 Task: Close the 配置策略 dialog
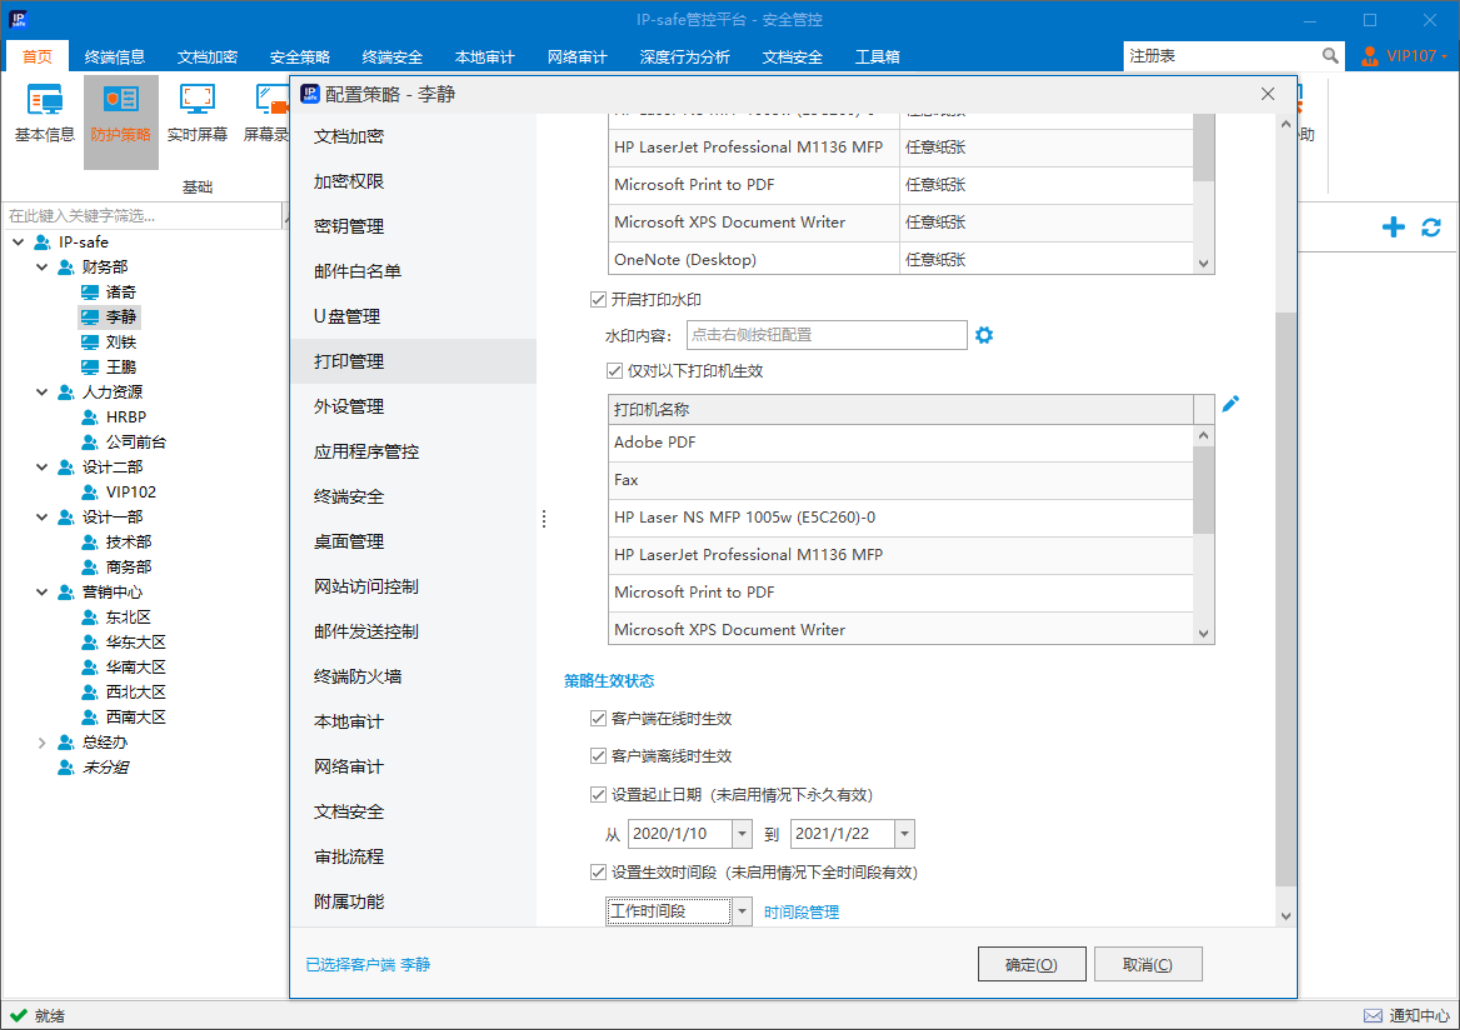coord(1267,94)
